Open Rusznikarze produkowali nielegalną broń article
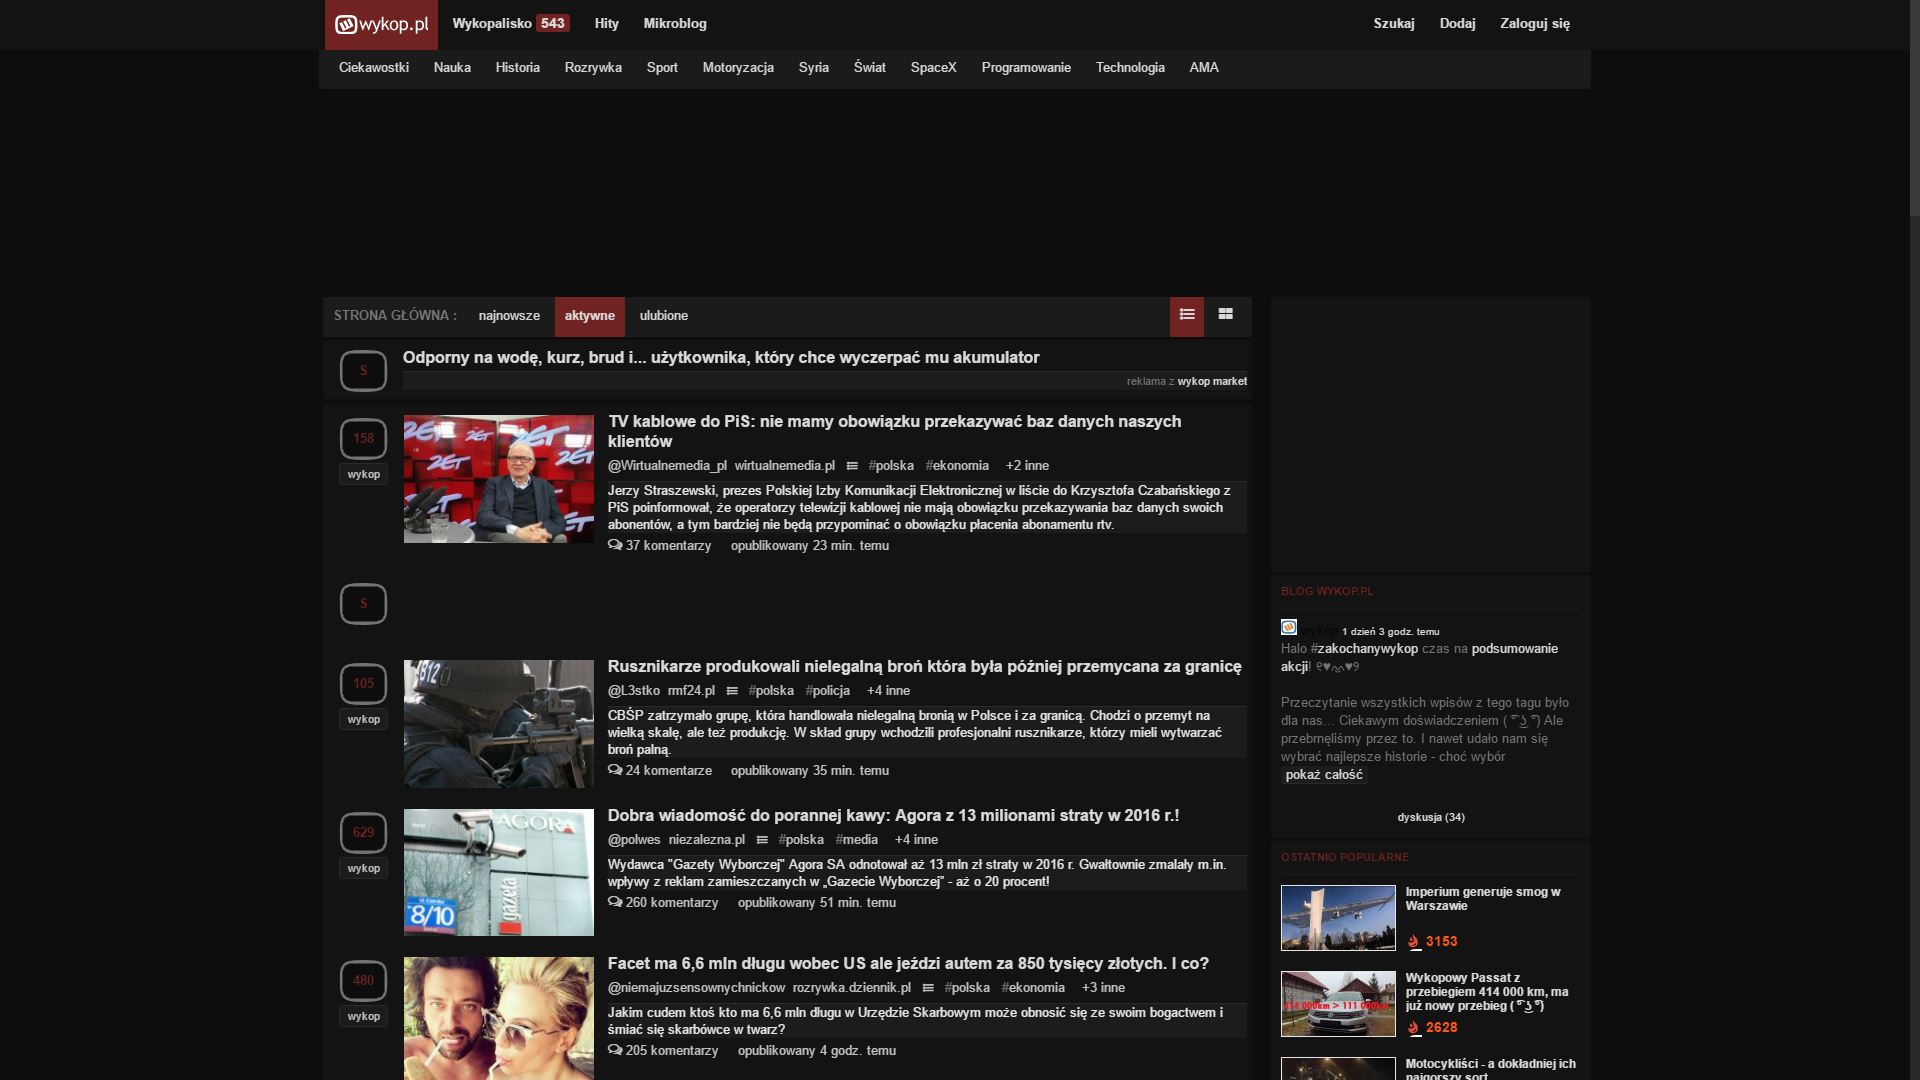The height and width of the screenshot is (1080, 1920). tap(924, 667)
